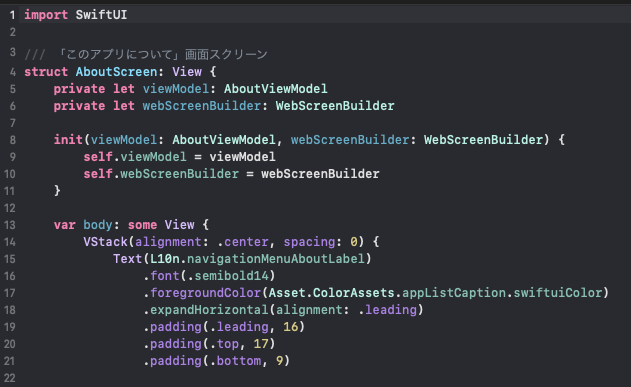Click padding value '16' on line 19
Image resolution: width=631 pixels, height=387 pixels.
pyautogui.click(x=291, y=327)
